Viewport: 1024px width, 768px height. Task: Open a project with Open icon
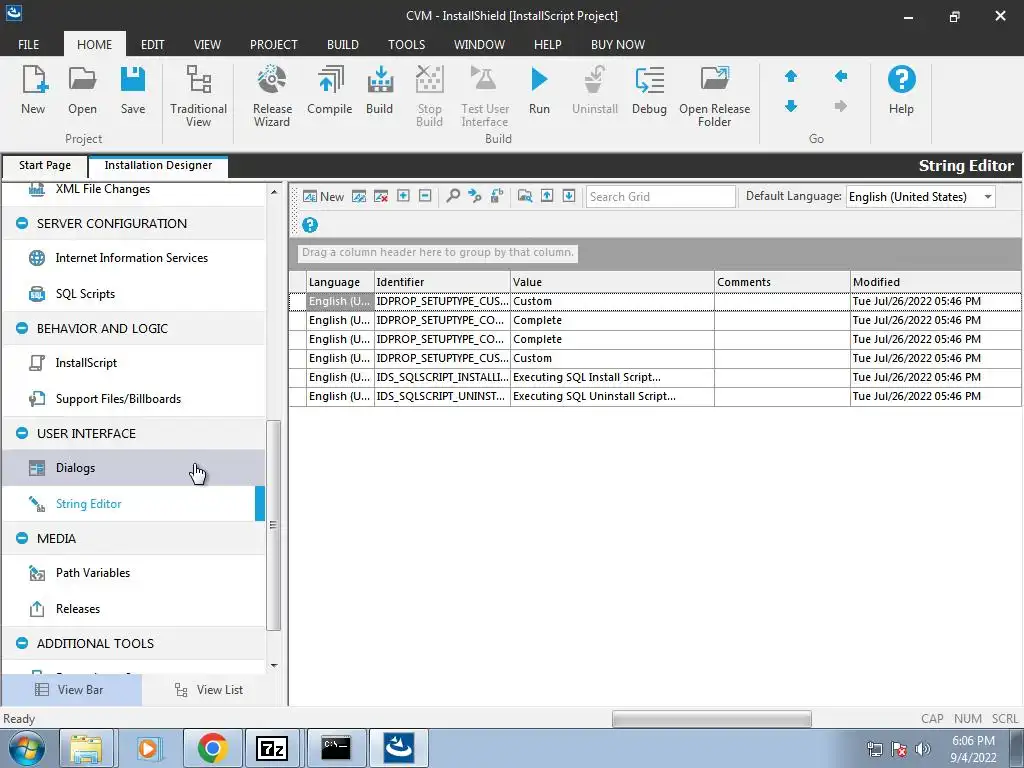82,91
